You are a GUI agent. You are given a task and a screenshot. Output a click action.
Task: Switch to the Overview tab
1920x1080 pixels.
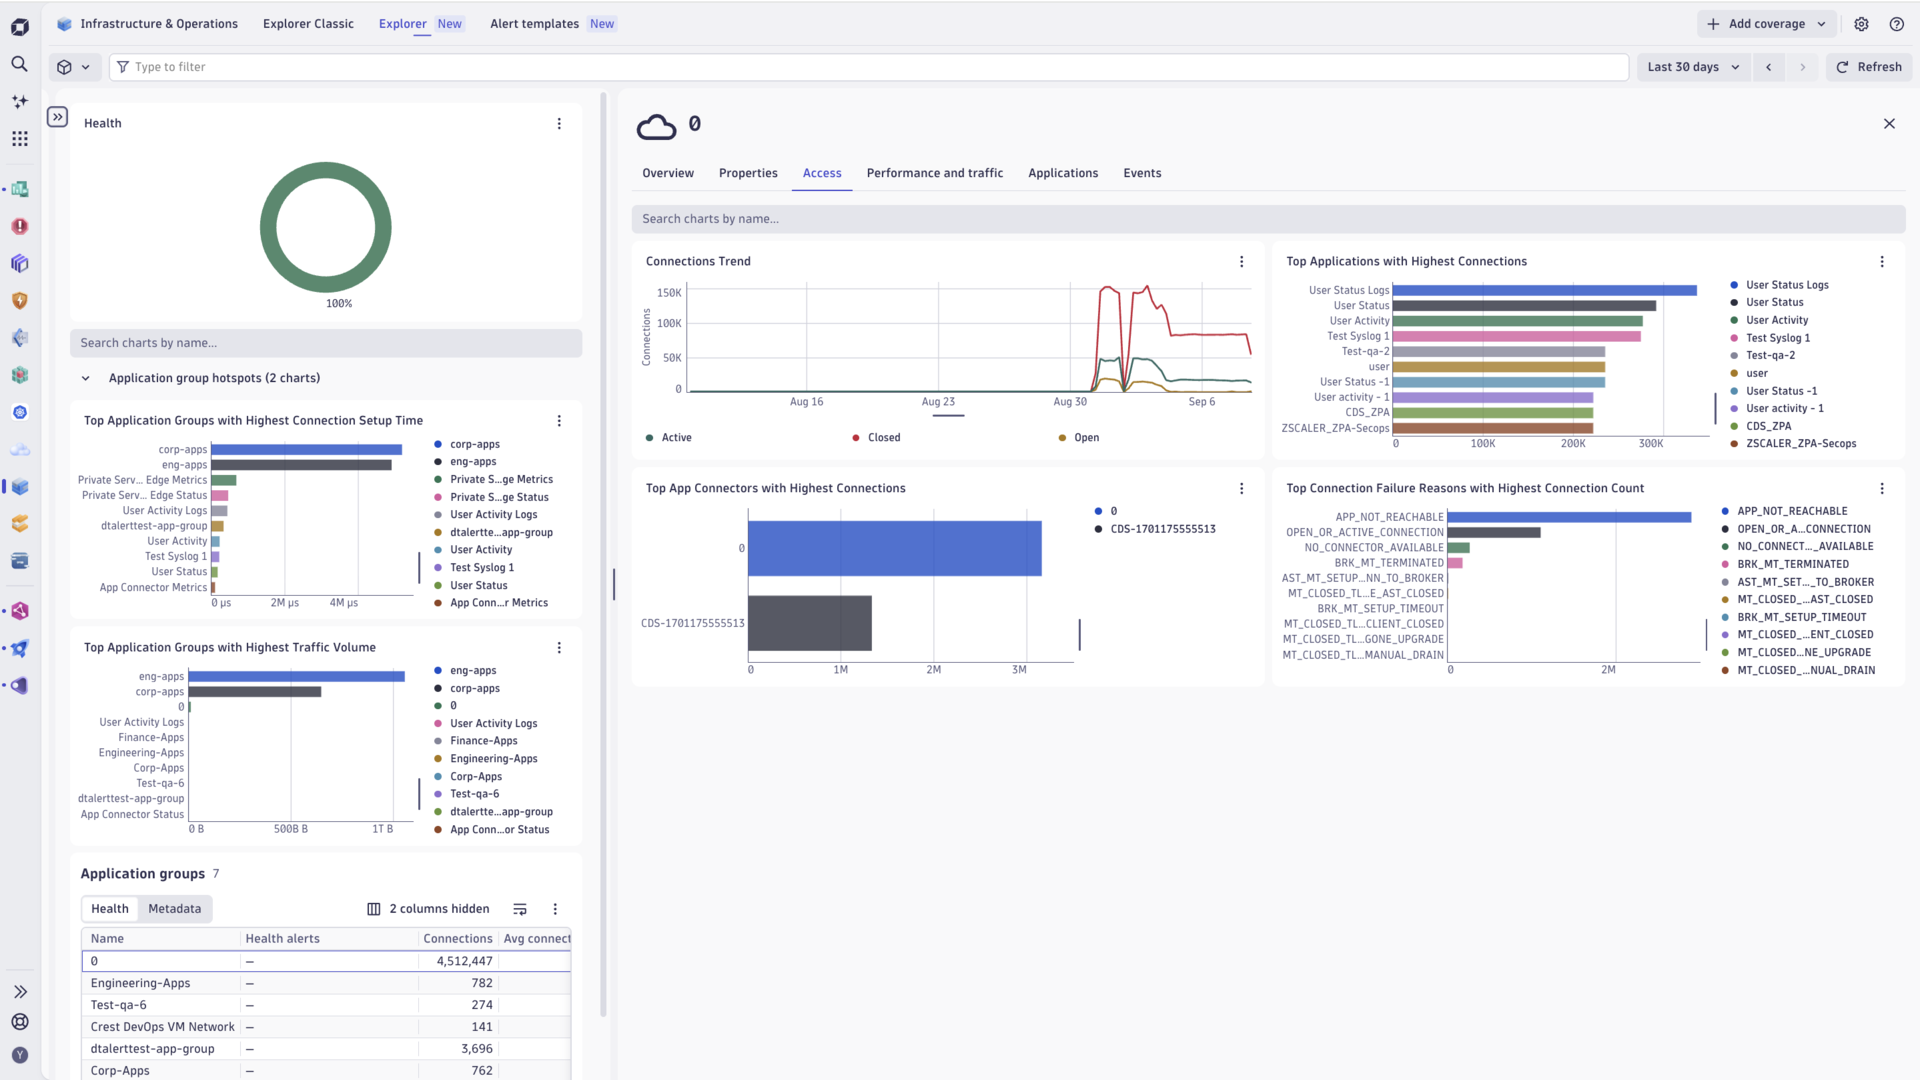(x=668, y=173)
